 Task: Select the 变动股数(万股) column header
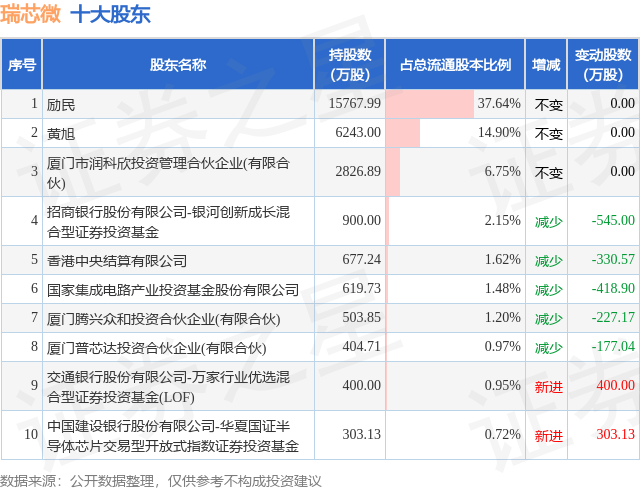(x=603, y=65)
